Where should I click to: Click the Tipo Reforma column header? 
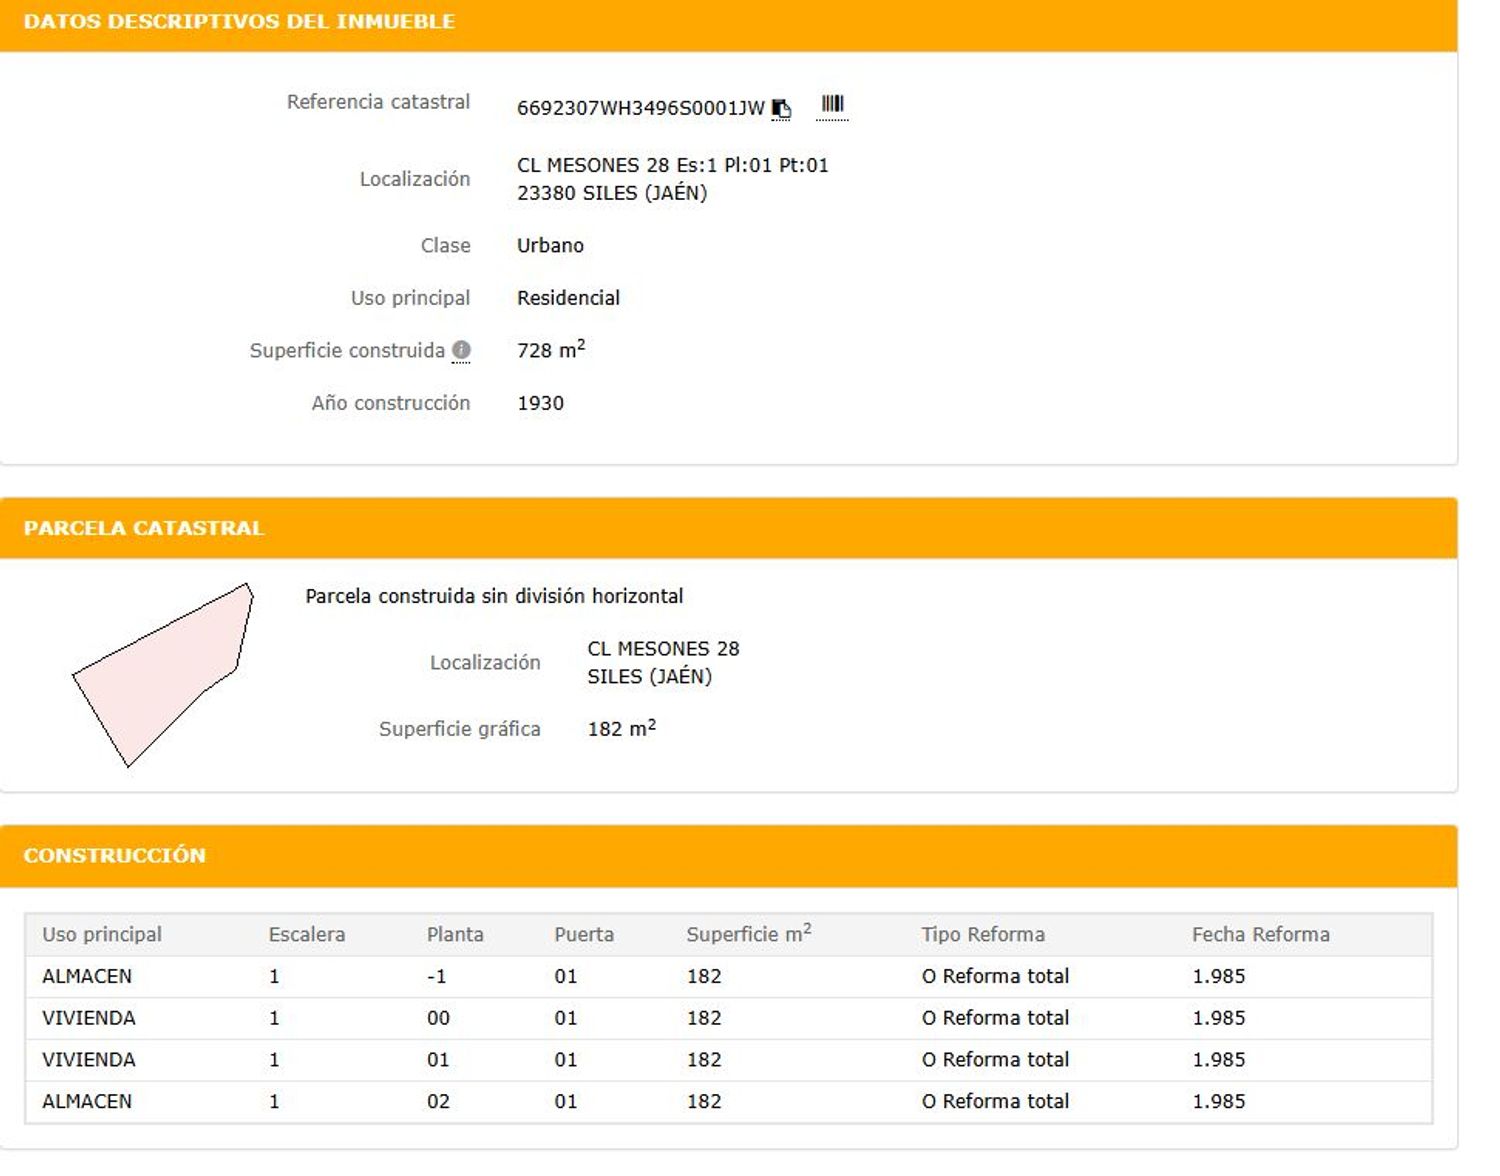click(983, 934)
